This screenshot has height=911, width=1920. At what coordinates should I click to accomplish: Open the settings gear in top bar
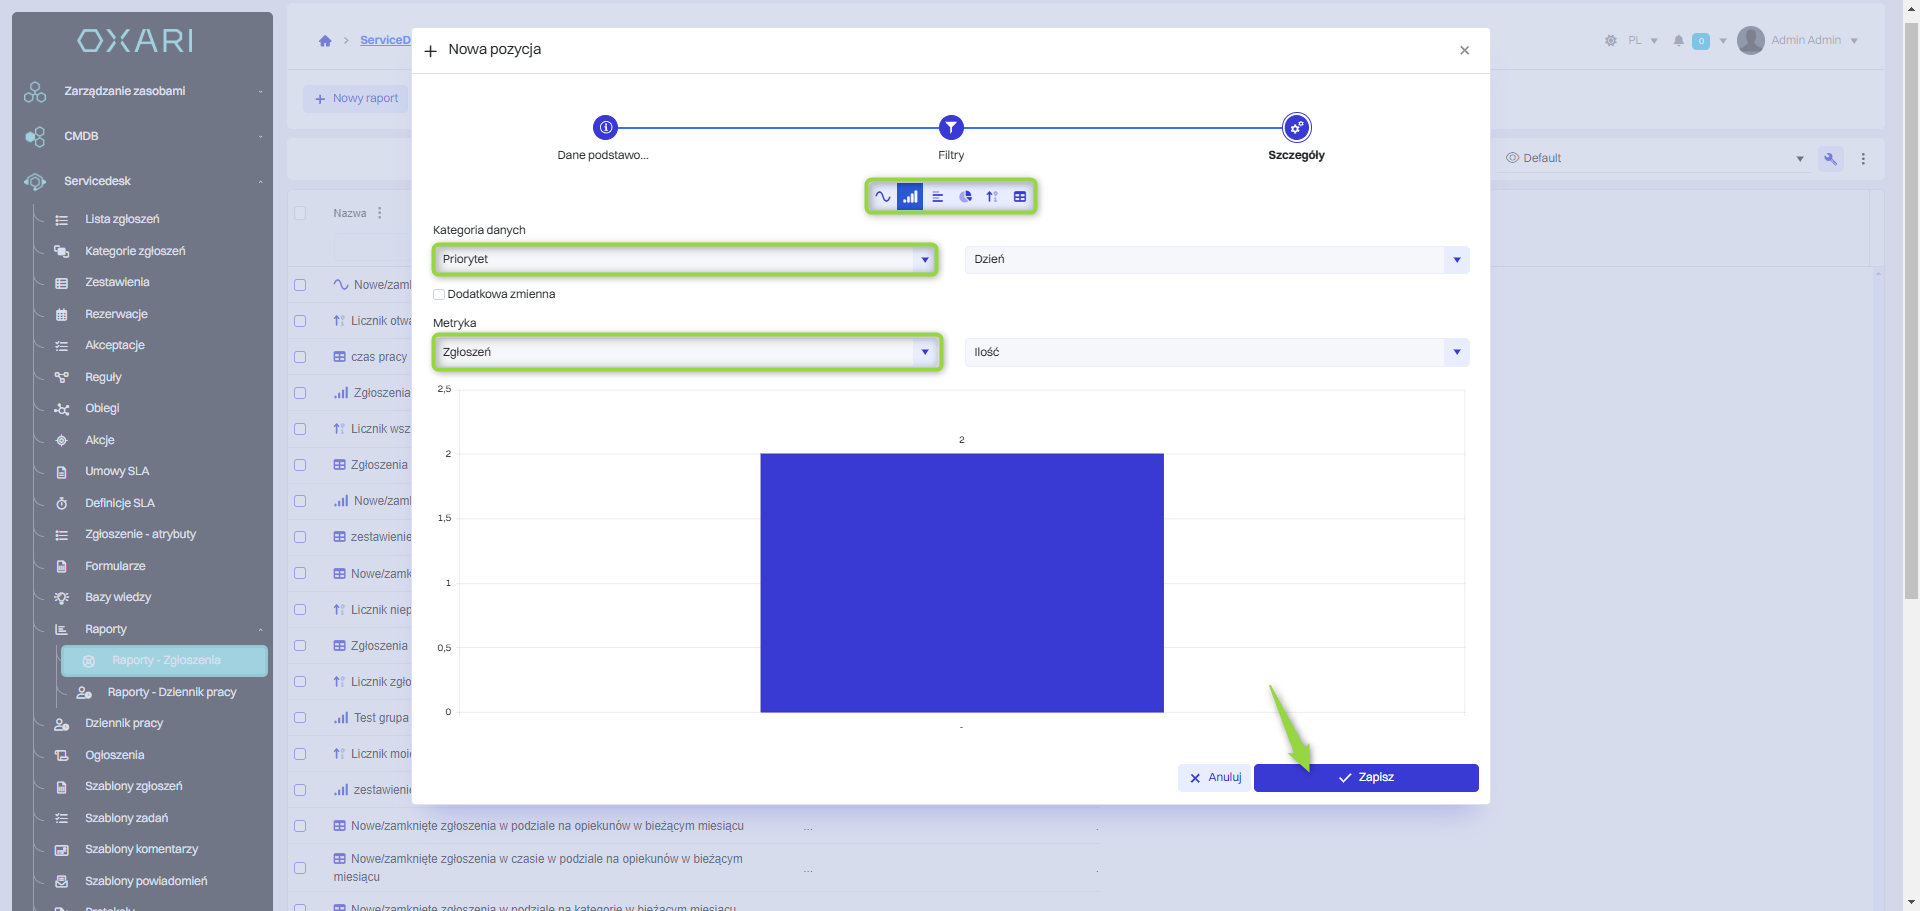click(x=1610, y=41)
